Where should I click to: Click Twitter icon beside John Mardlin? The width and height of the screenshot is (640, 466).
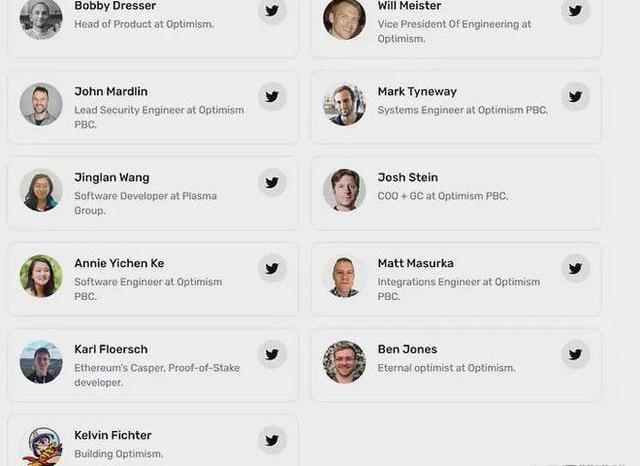click(271, 97)
